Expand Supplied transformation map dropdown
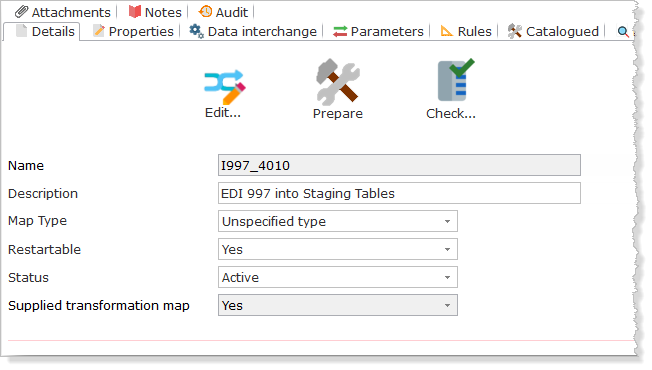This screenshot has height=370, width=652. click(338, 306)
